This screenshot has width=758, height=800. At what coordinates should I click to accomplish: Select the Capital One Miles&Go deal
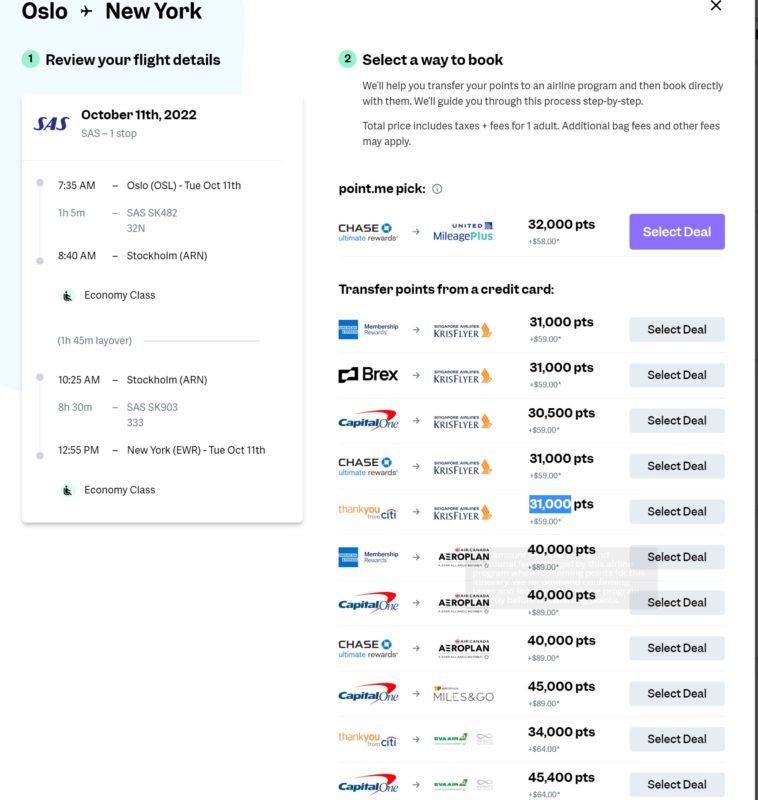(x=677, y=693)
